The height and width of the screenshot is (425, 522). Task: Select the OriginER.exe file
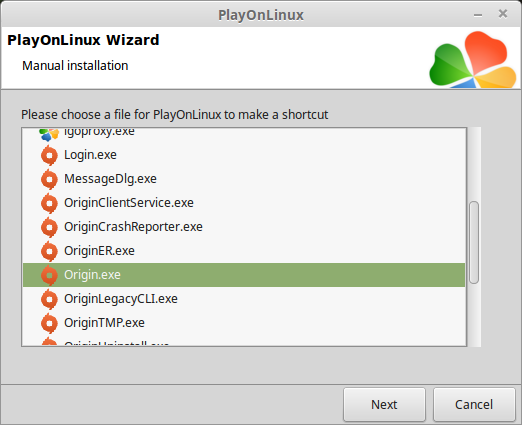(x=244, y=251)
